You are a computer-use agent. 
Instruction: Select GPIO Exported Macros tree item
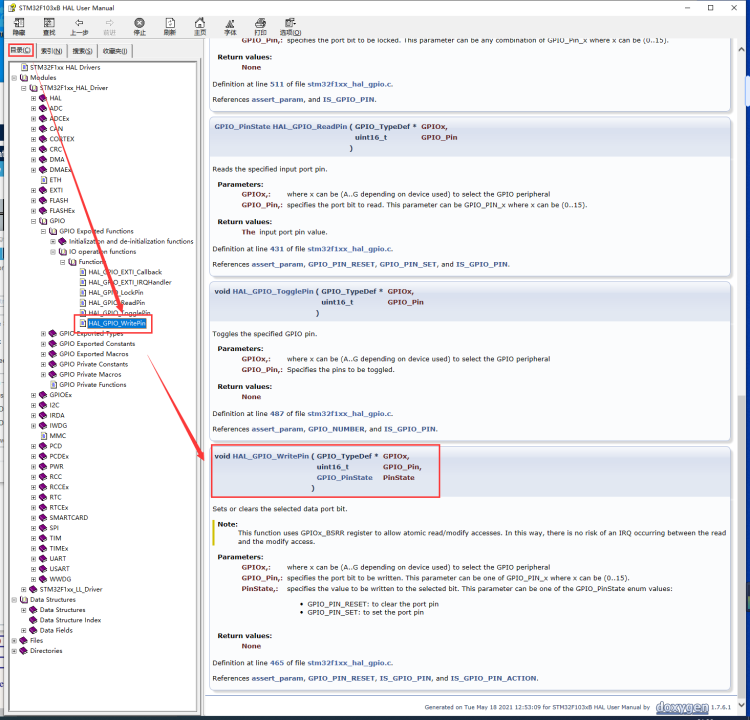pyautogui.click(x=94, y=354)
